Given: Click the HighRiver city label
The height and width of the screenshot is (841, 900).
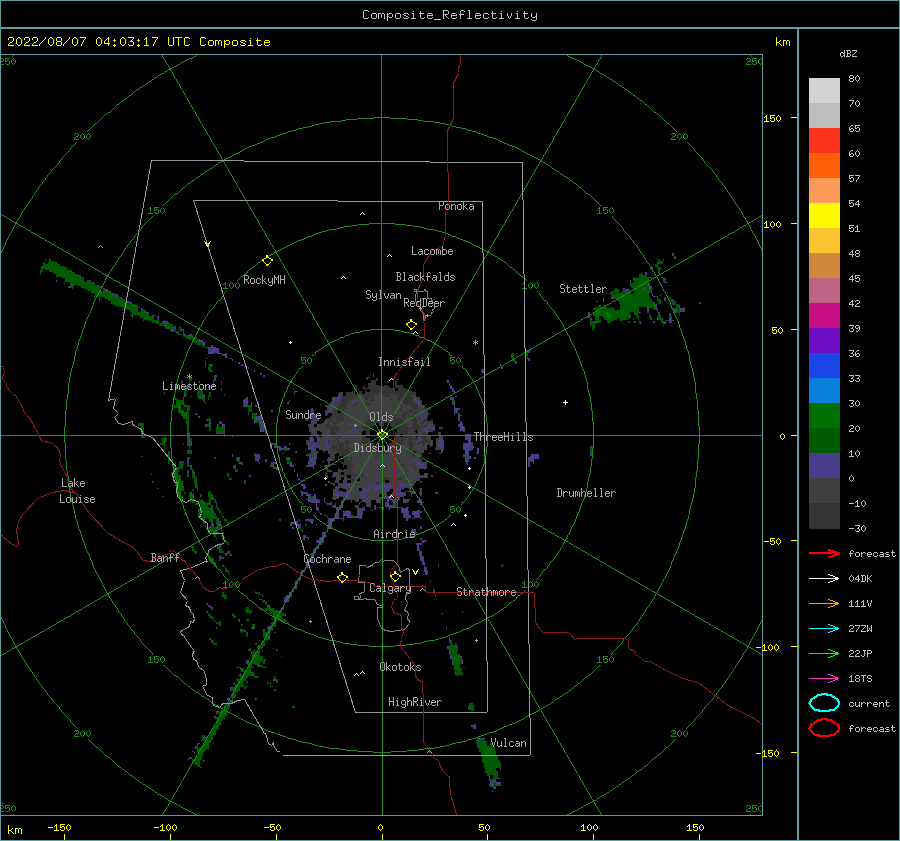Looking at the screenshot, I should 415,702.
